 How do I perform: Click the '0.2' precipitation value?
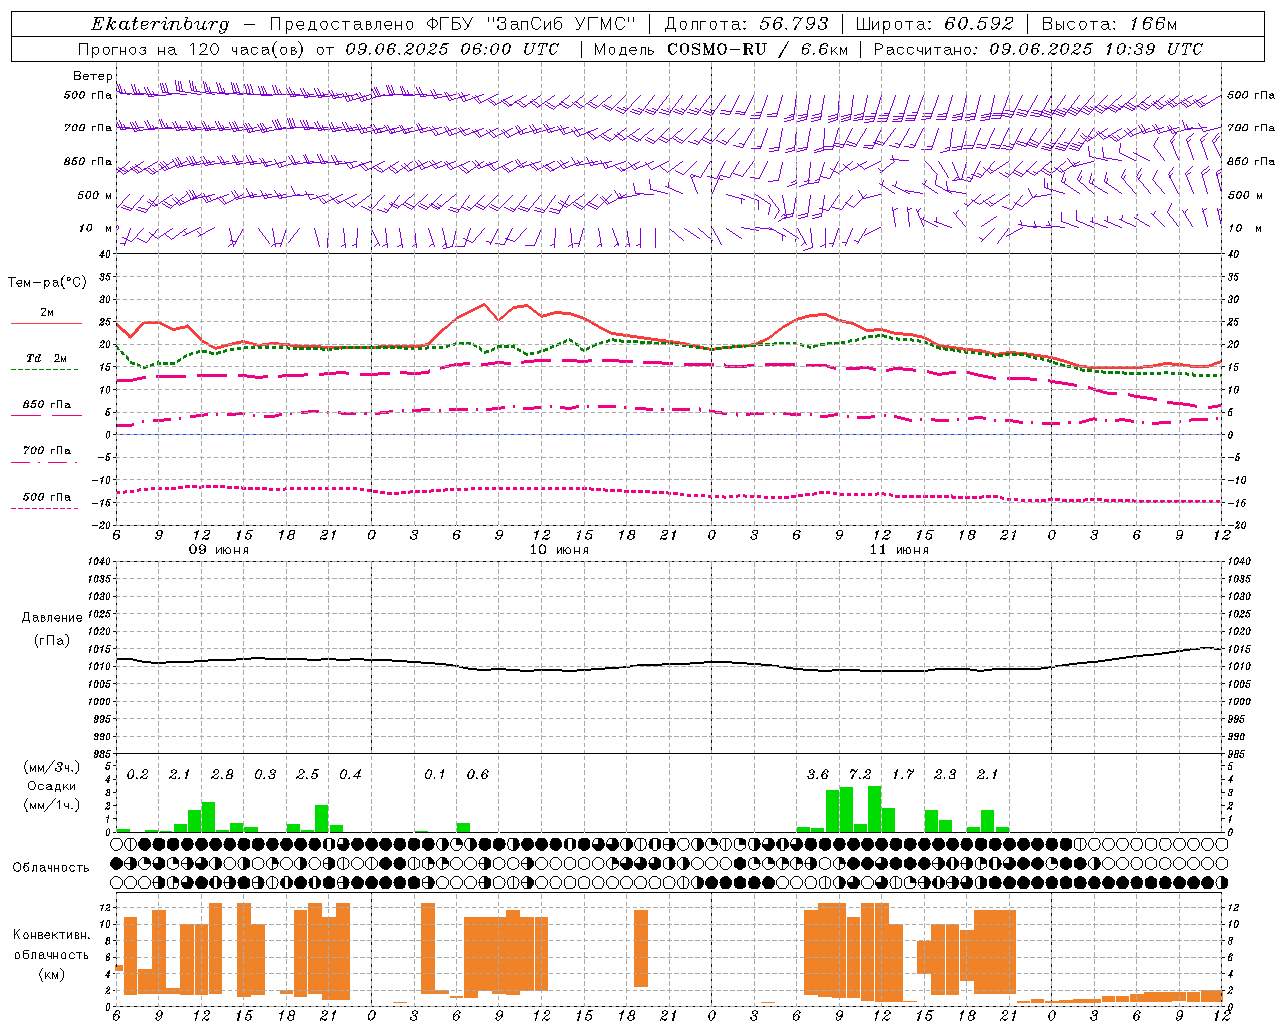138,775
